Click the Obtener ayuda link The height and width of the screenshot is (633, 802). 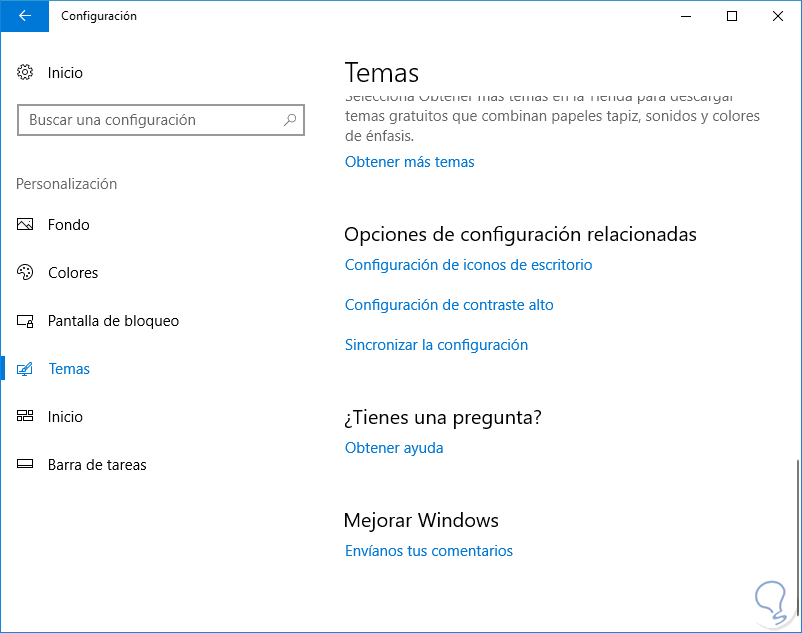[x=394, y=448]
